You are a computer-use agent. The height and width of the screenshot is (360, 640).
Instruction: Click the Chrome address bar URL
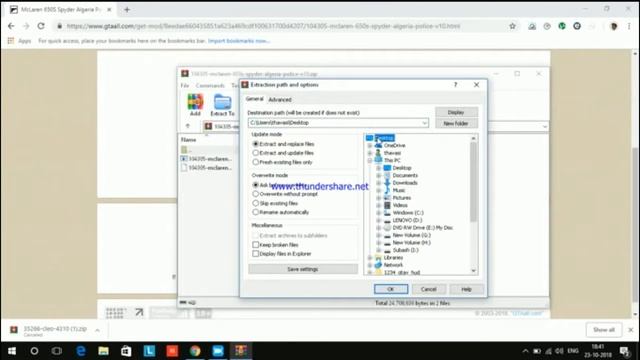pos(263,26)
